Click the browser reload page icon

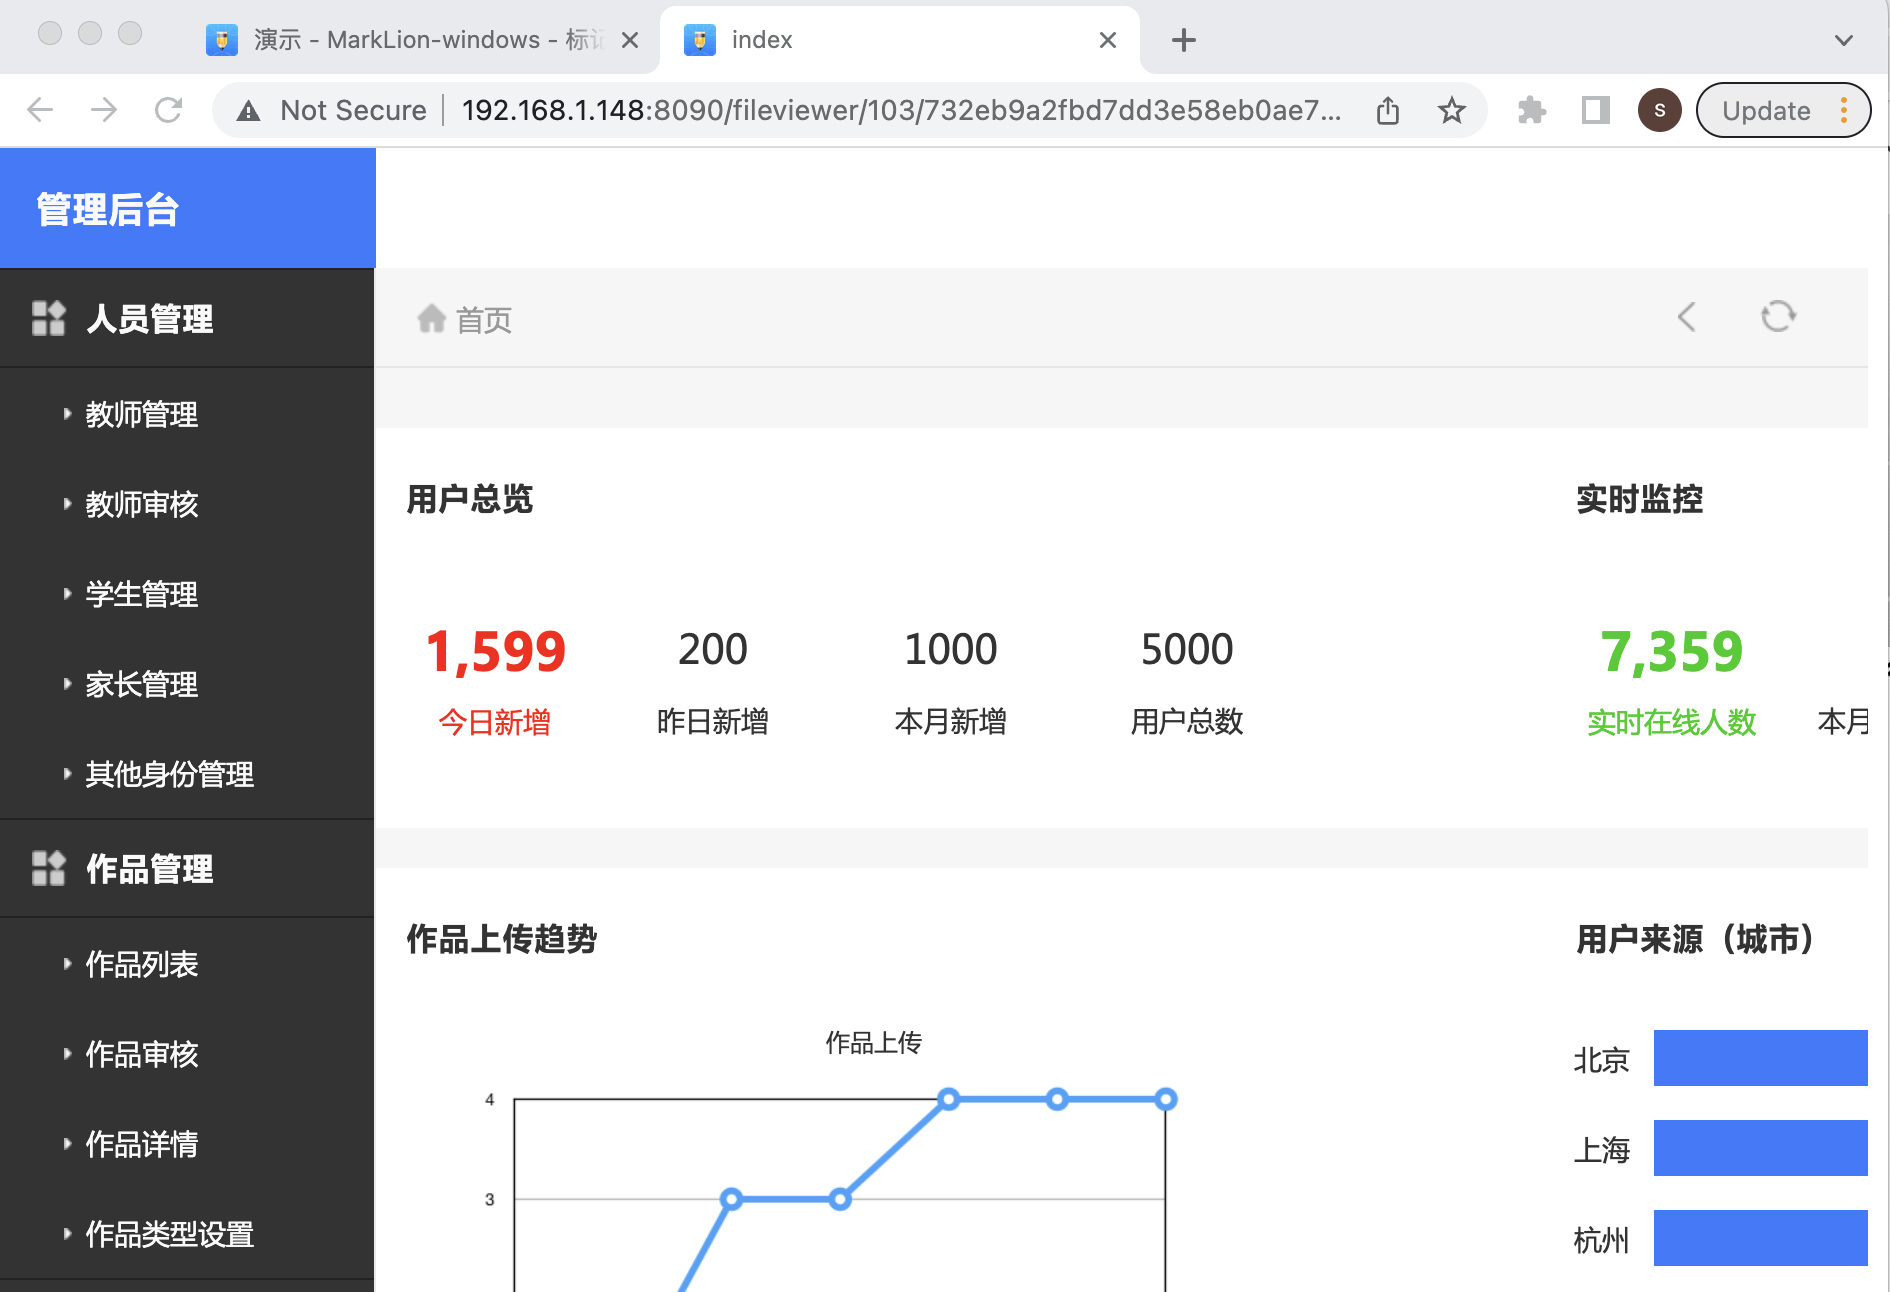click(168, 110)
